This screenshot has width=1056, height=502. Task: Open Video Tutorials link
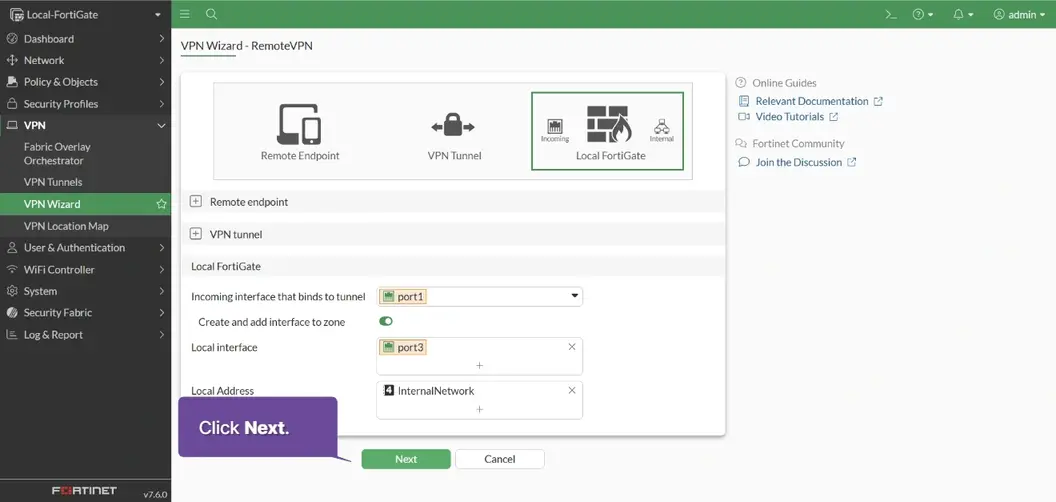[788, 117]
